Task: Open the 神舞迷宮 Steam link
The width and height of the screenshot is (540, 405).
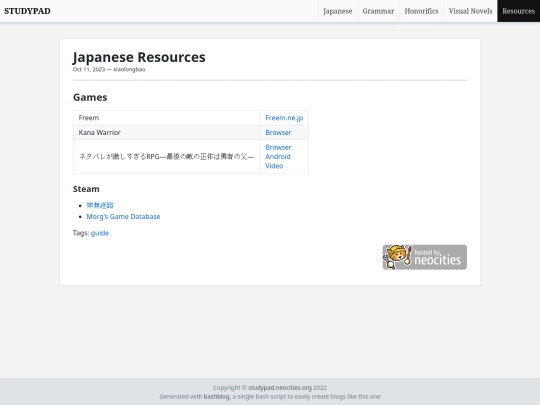Action: (100, 205)
